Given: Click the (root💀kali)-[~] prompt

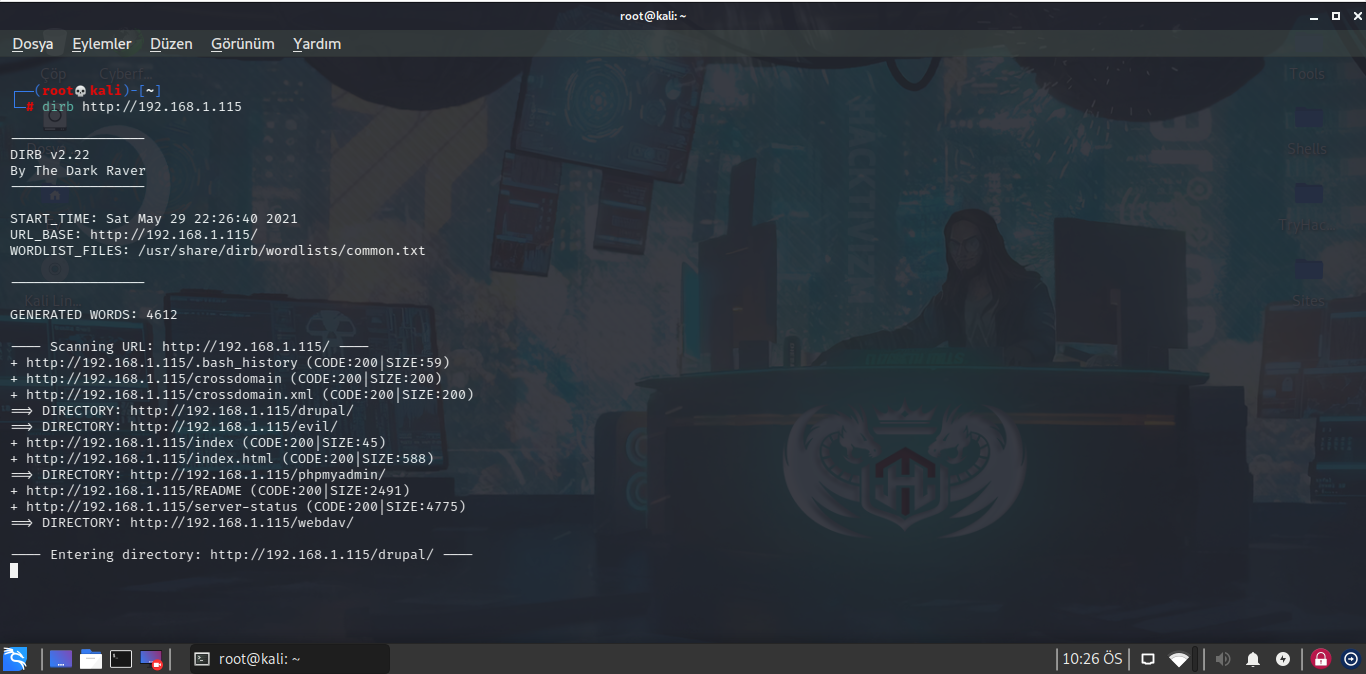Looking at the screenshot, I should coord(88,91).
